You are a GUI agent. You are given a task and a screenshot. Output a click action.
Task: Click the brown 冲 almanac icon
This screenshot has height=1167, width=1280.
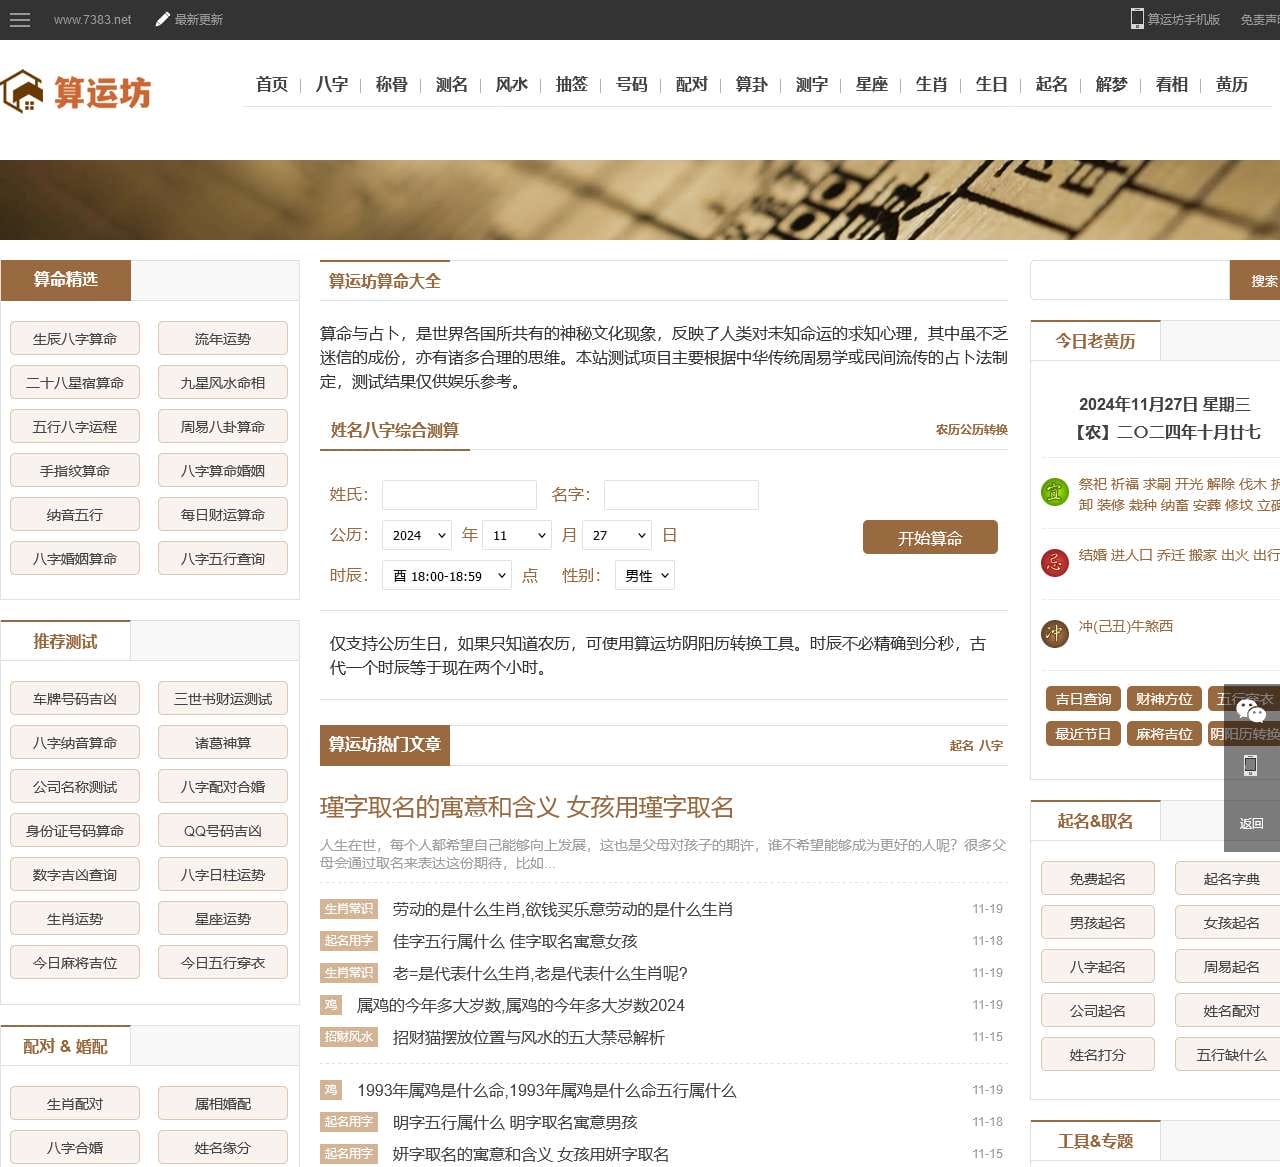click(1055, 633)
